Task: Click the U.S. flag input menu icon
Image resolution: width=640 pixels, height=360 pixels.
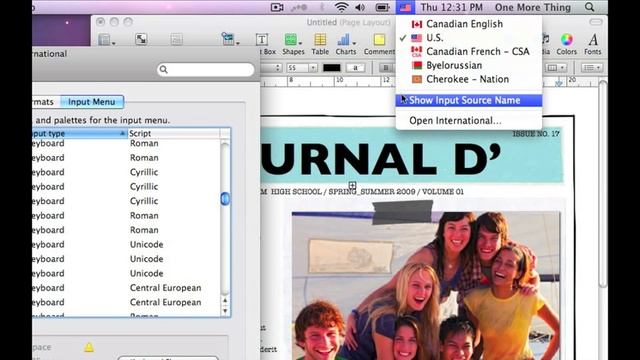Action: click(405, 7)
